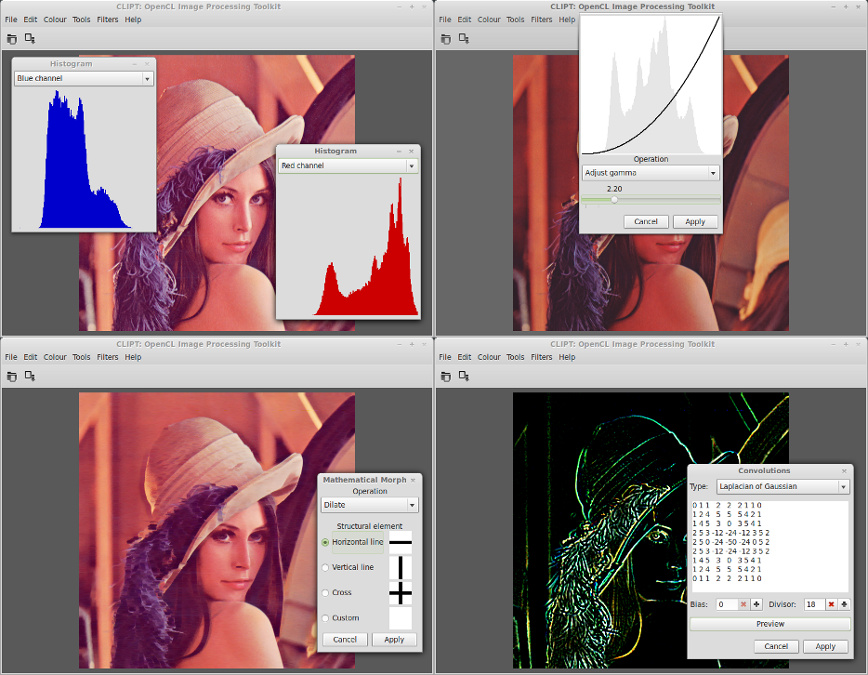Close the Convolutions dialog

844,471
